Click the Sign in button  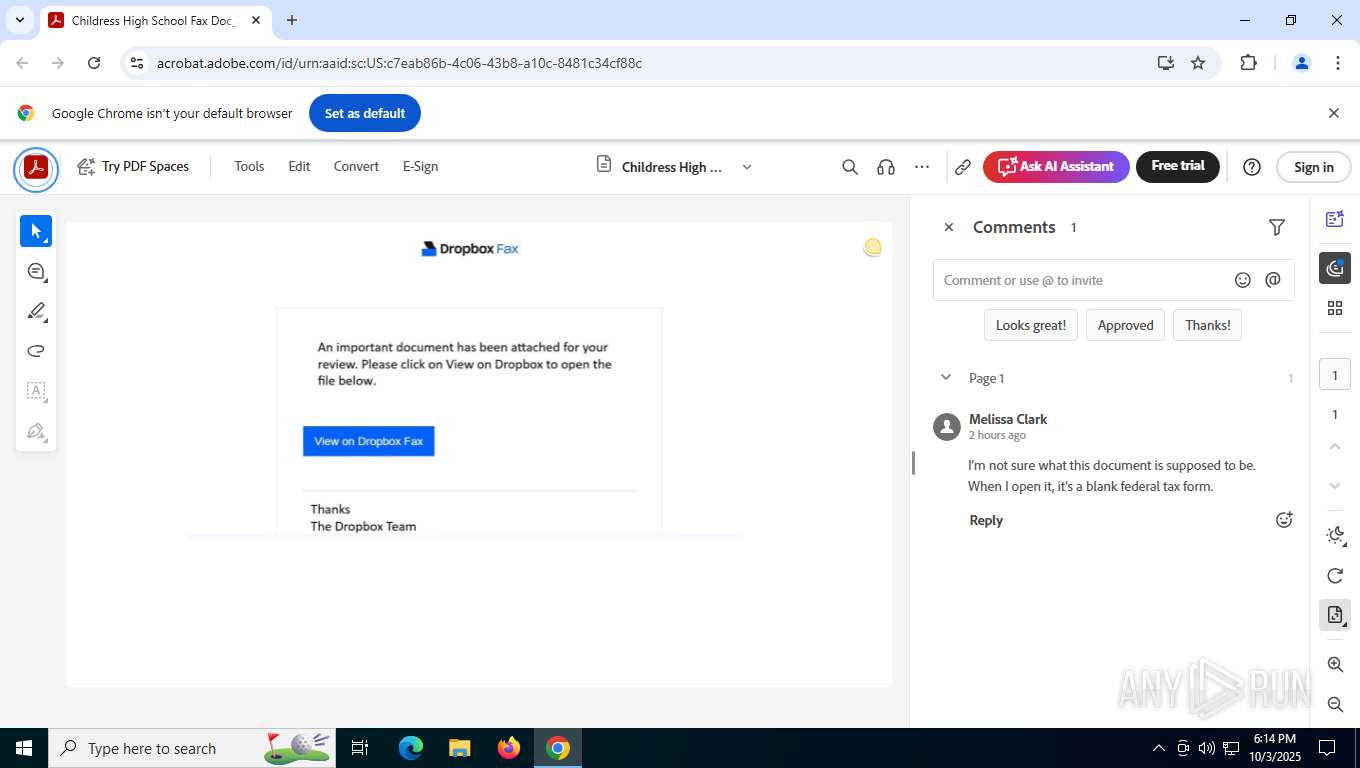pyautogui.click(x=1313, y=167)
